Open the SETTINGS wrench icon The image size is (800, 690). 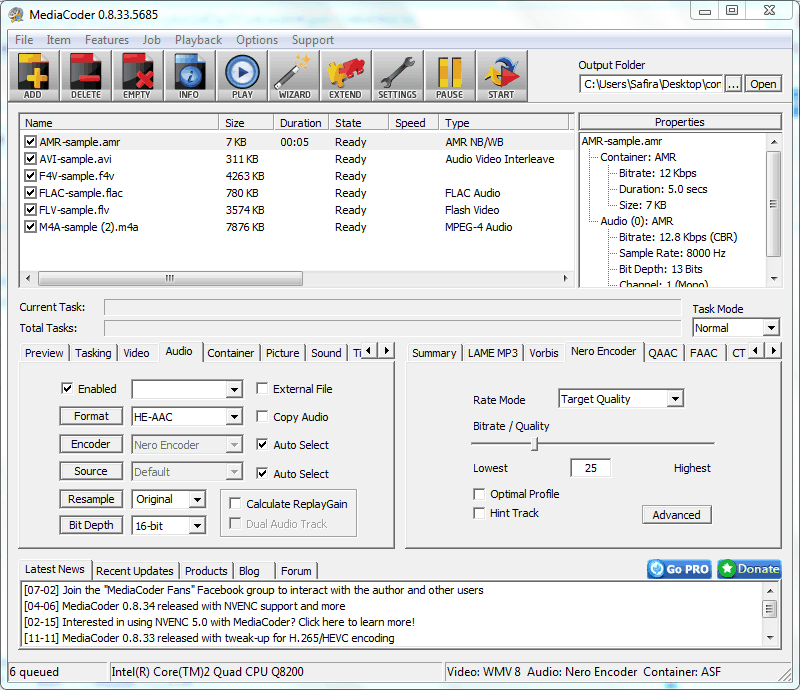click(397, 76)
